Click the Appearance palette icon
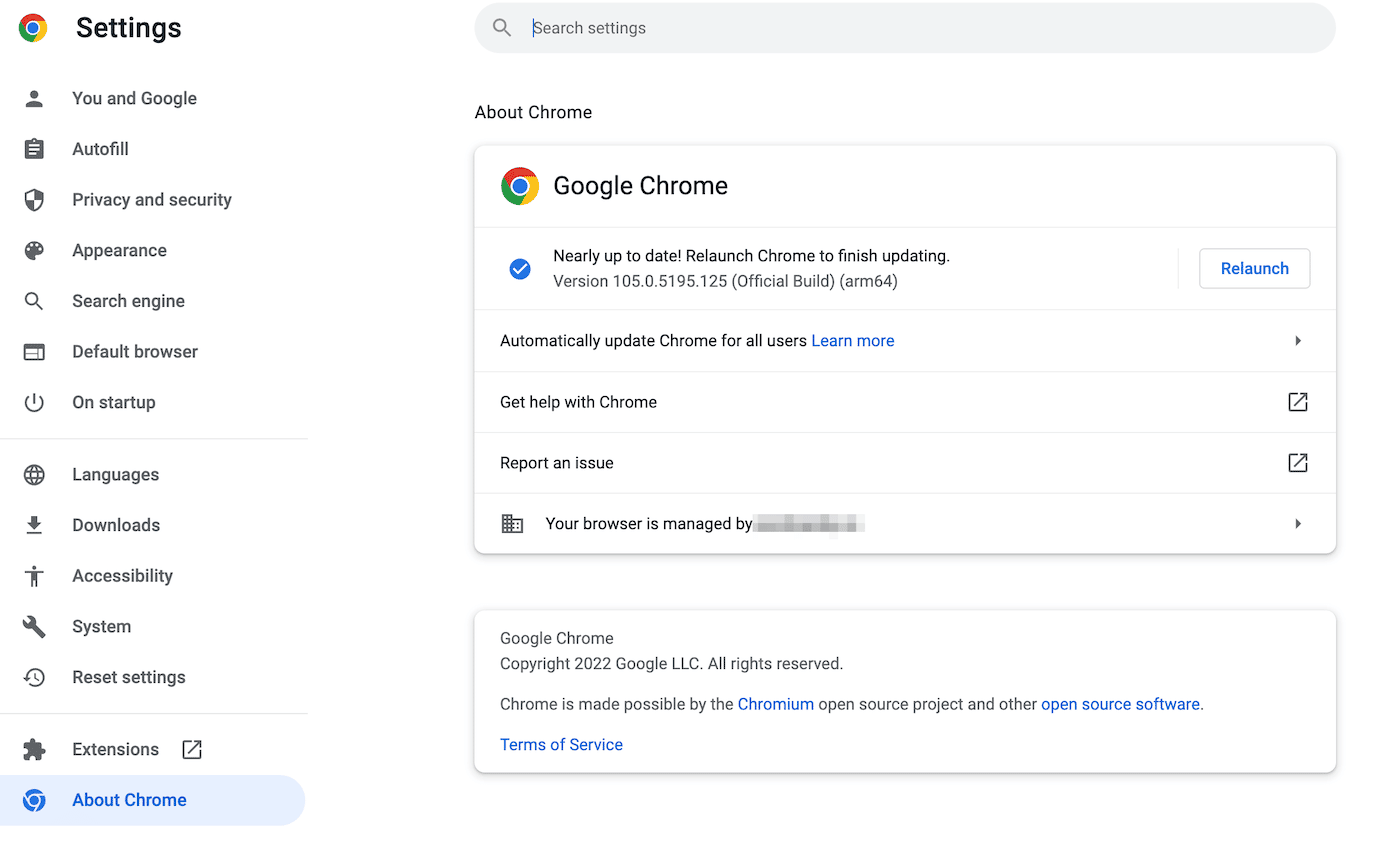 point(35,250)
